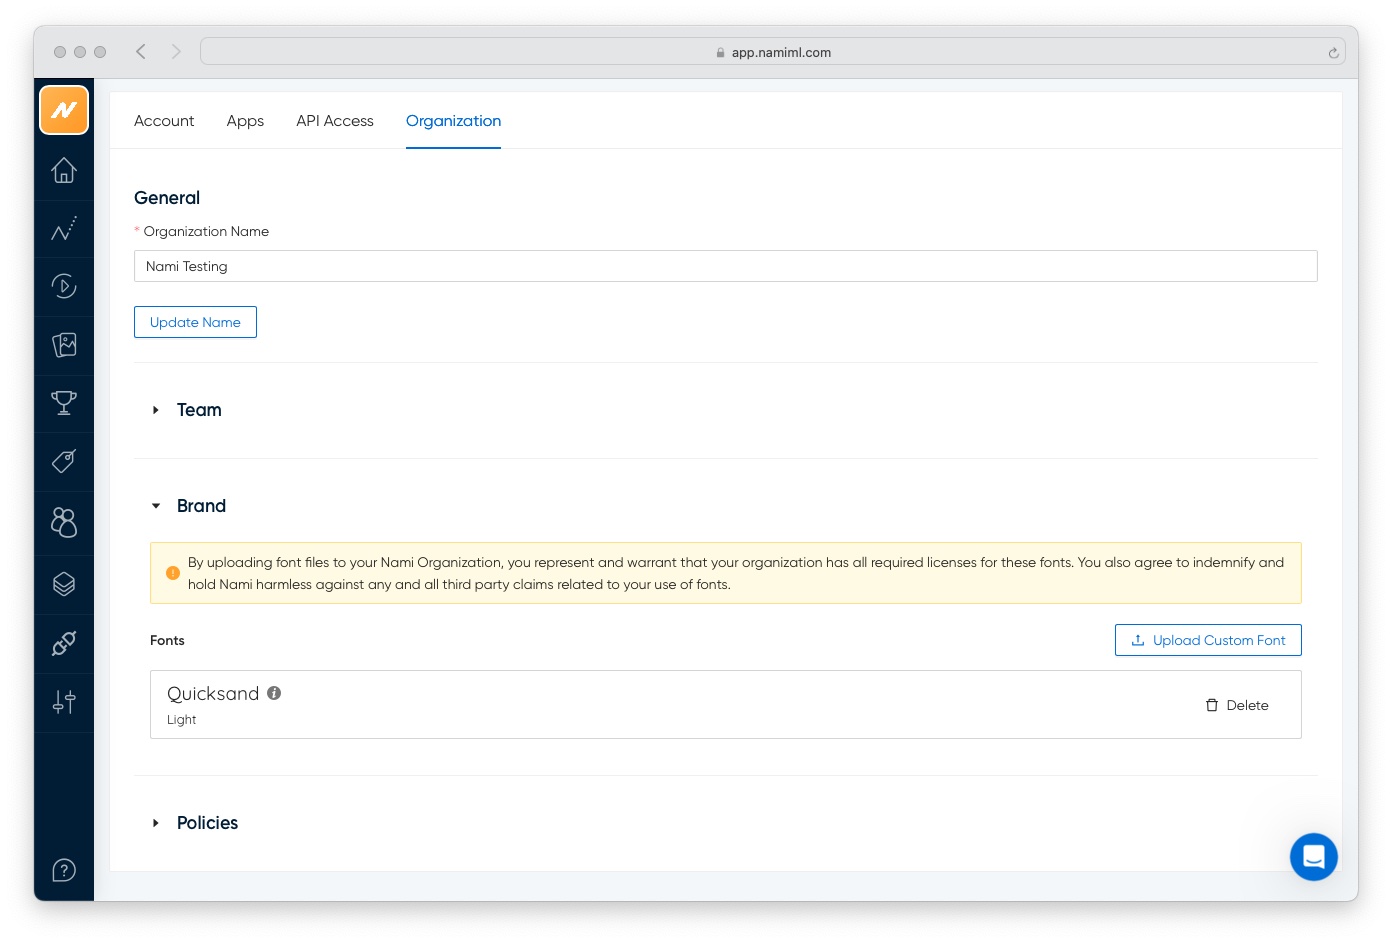Image resolution: width=1392 pixels, height=943 pixels.
Task: Click the Quicksand font name
Action: click(213, 693)
